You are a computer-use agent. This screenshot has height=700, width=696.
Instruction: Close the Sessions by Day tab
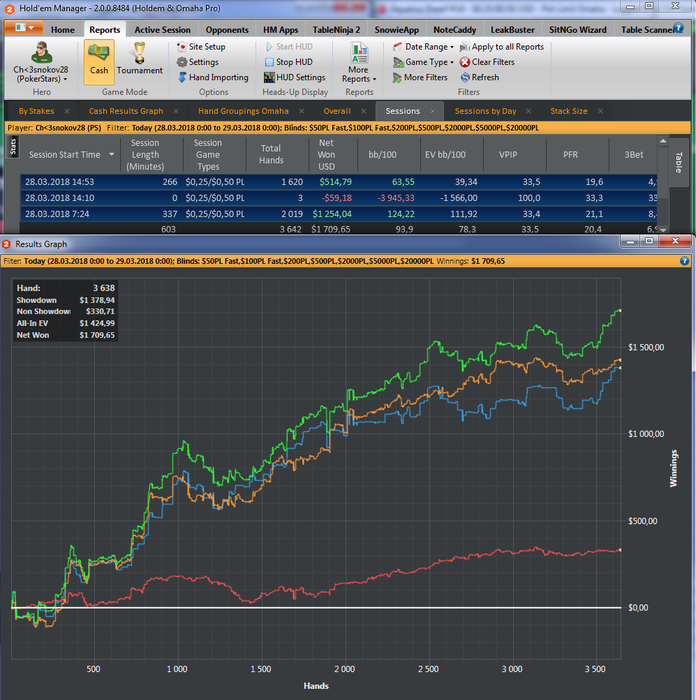[529, 111]
